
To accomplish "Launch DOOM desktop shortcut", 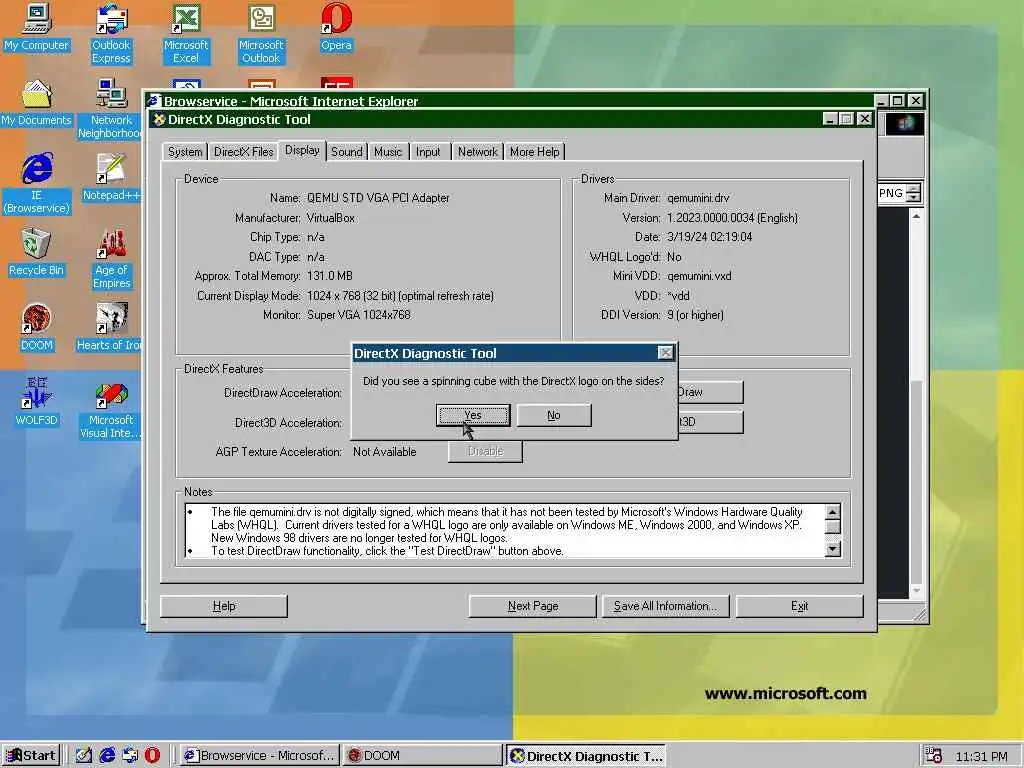I will coord(37,327).
